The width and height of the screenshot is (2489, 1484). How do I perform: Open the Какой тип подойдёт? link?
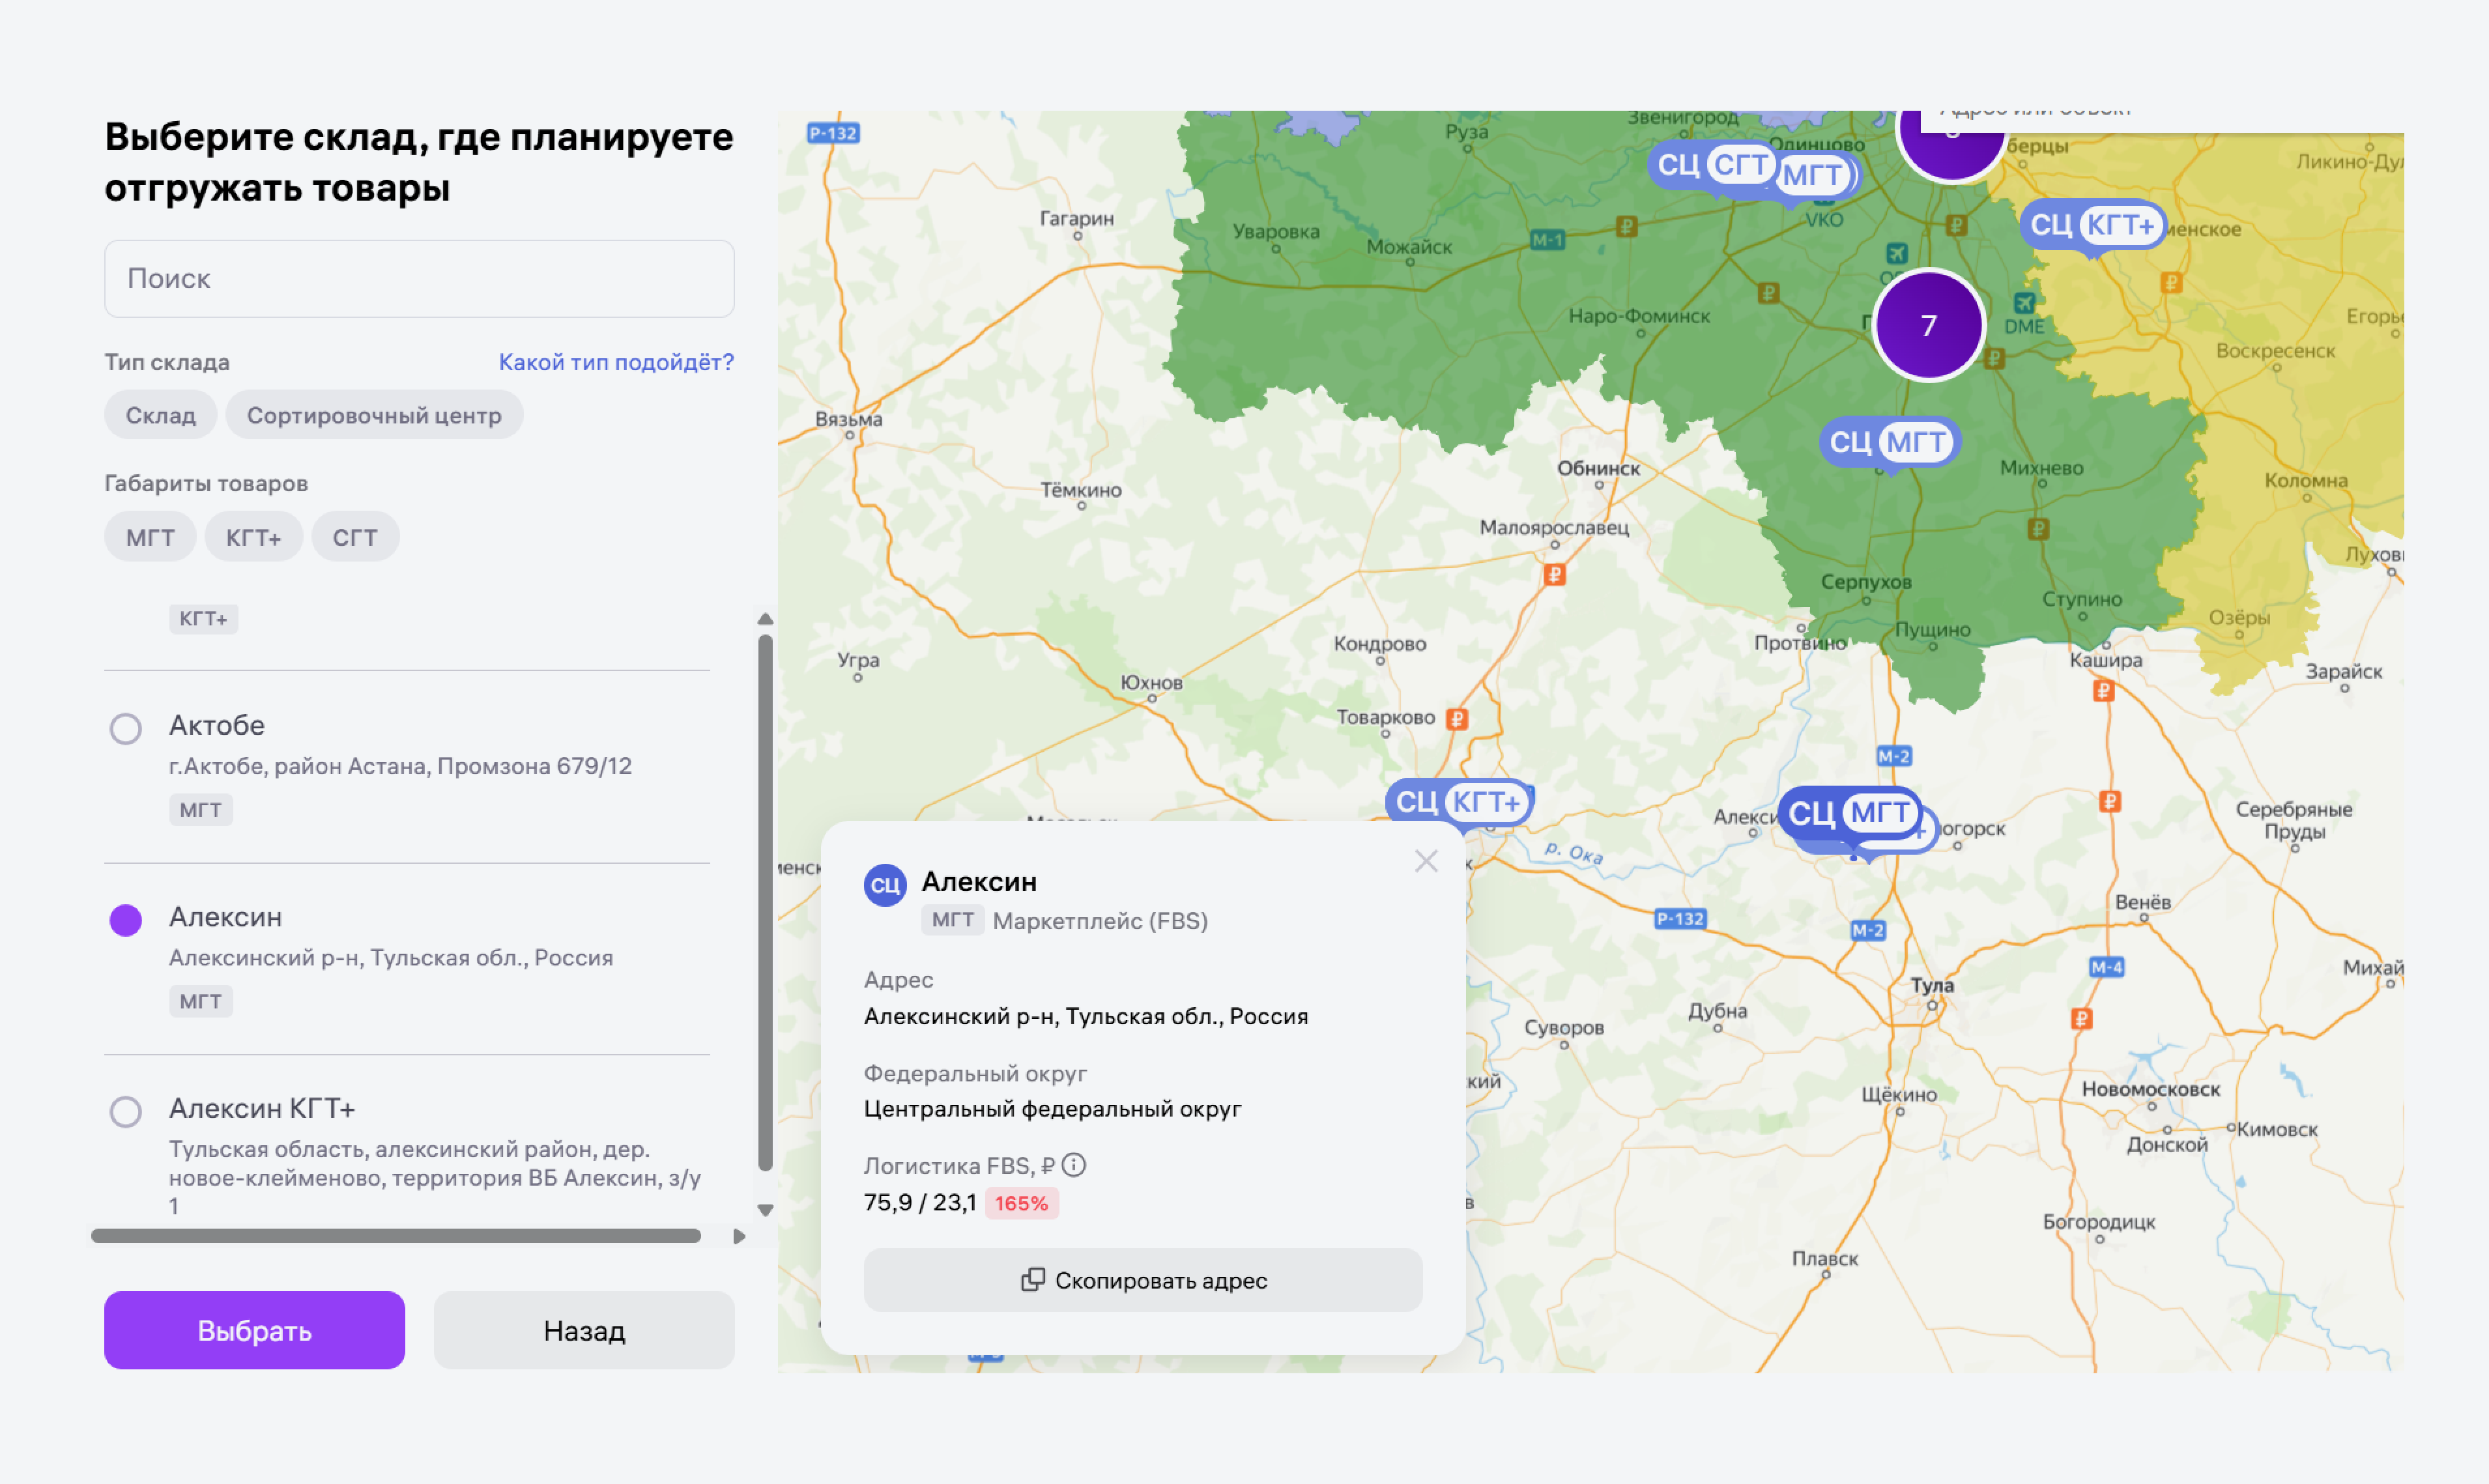pos(615,362)
